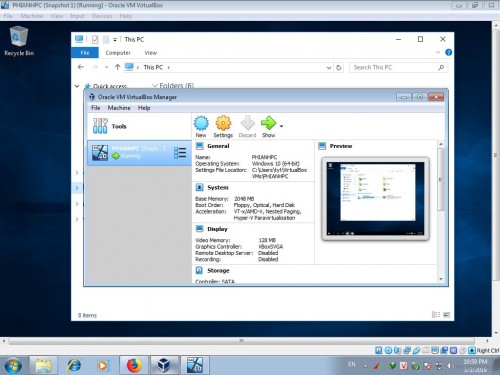The image size is (500, 375).
Task: Open Devices menu of VM window
Action: 102,16
